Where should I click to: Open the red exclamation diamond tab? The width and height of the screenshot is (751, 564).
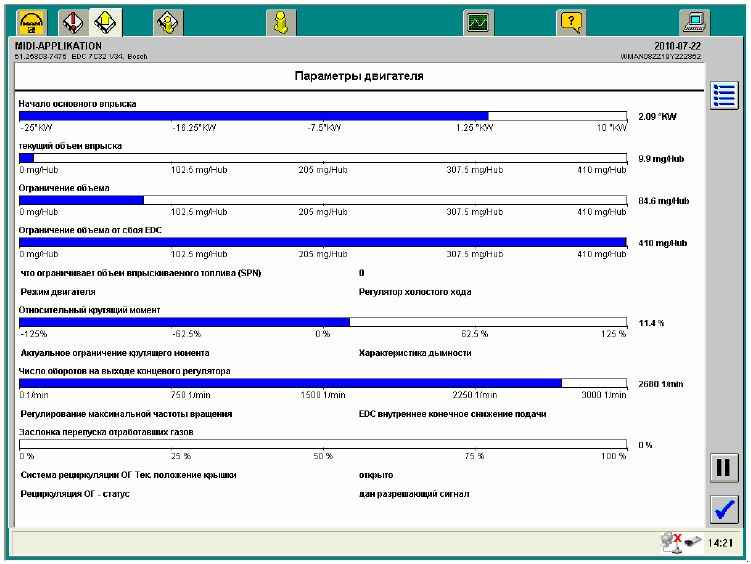click(73, 23)
